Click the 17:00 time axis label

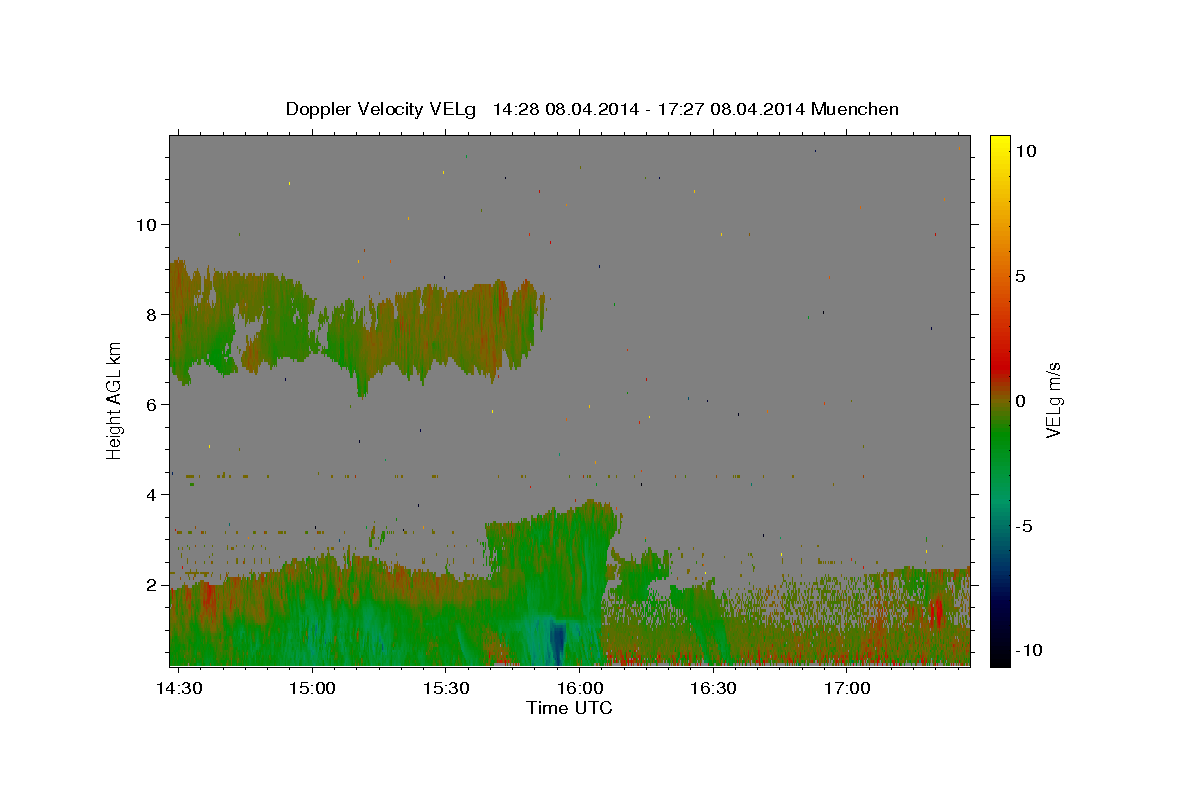[x=848, y=688]
